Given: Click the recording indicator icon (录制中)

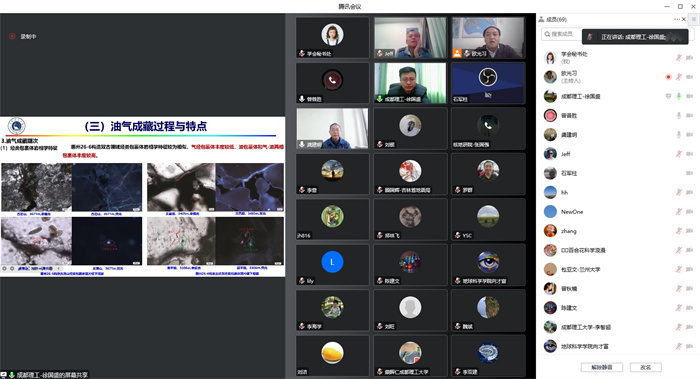Looking at the screenshot, I should [12, 36].
